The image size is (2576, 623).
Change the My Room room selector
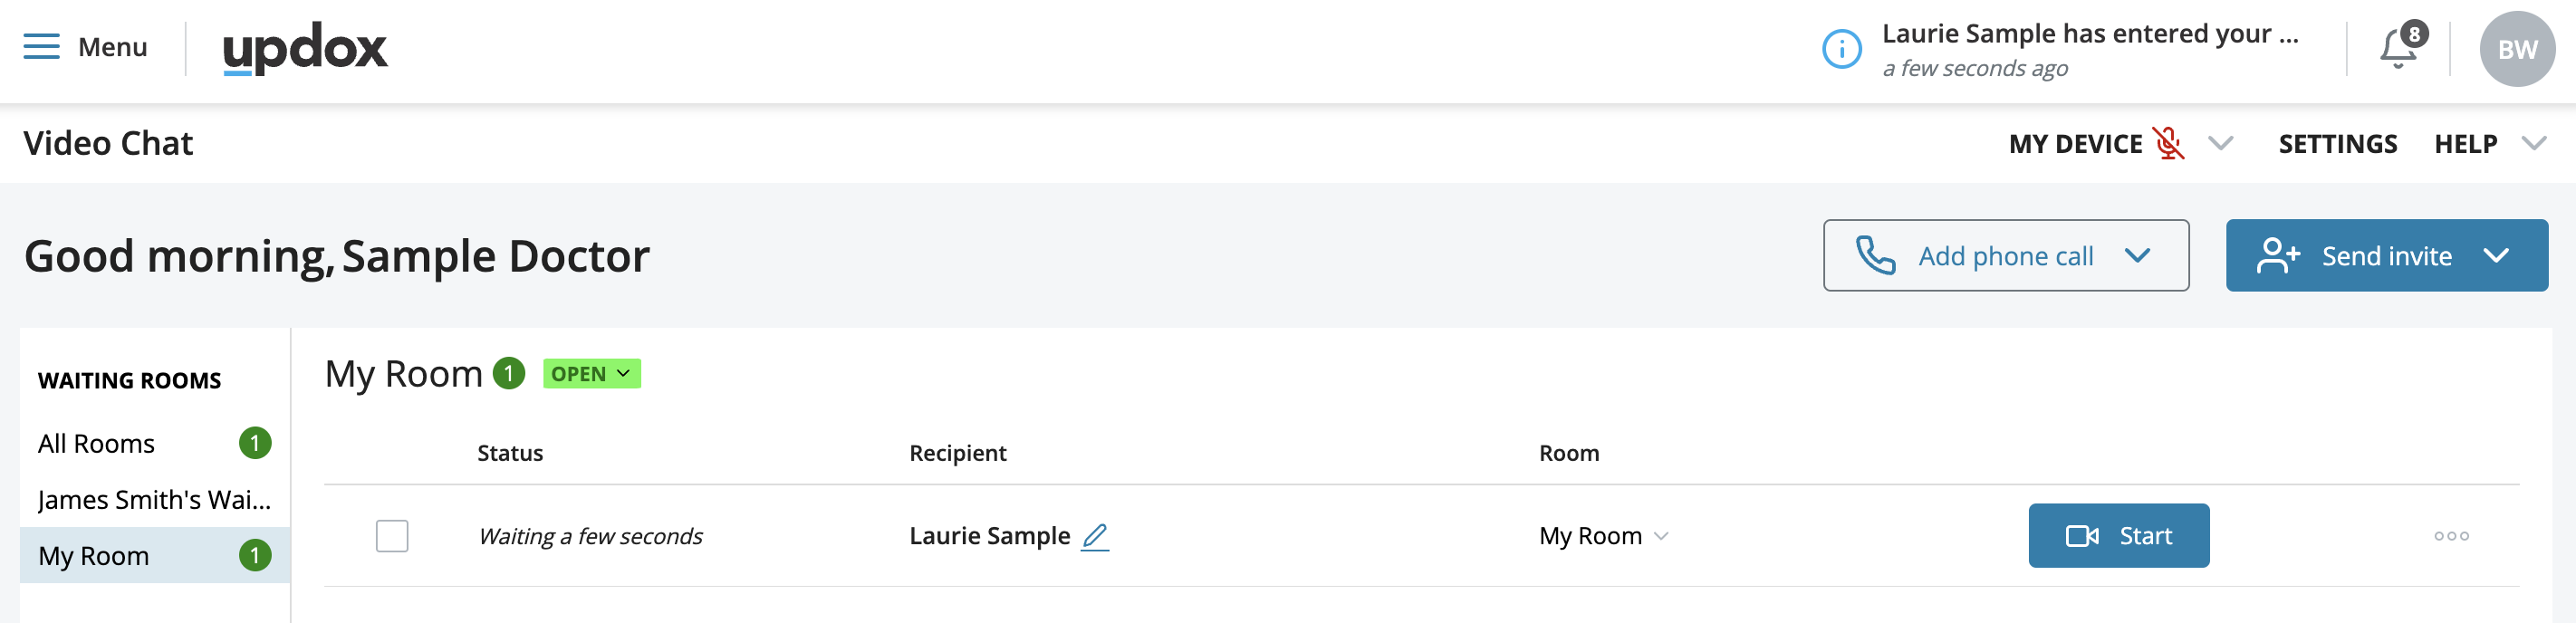click(x=1603, y=537)
